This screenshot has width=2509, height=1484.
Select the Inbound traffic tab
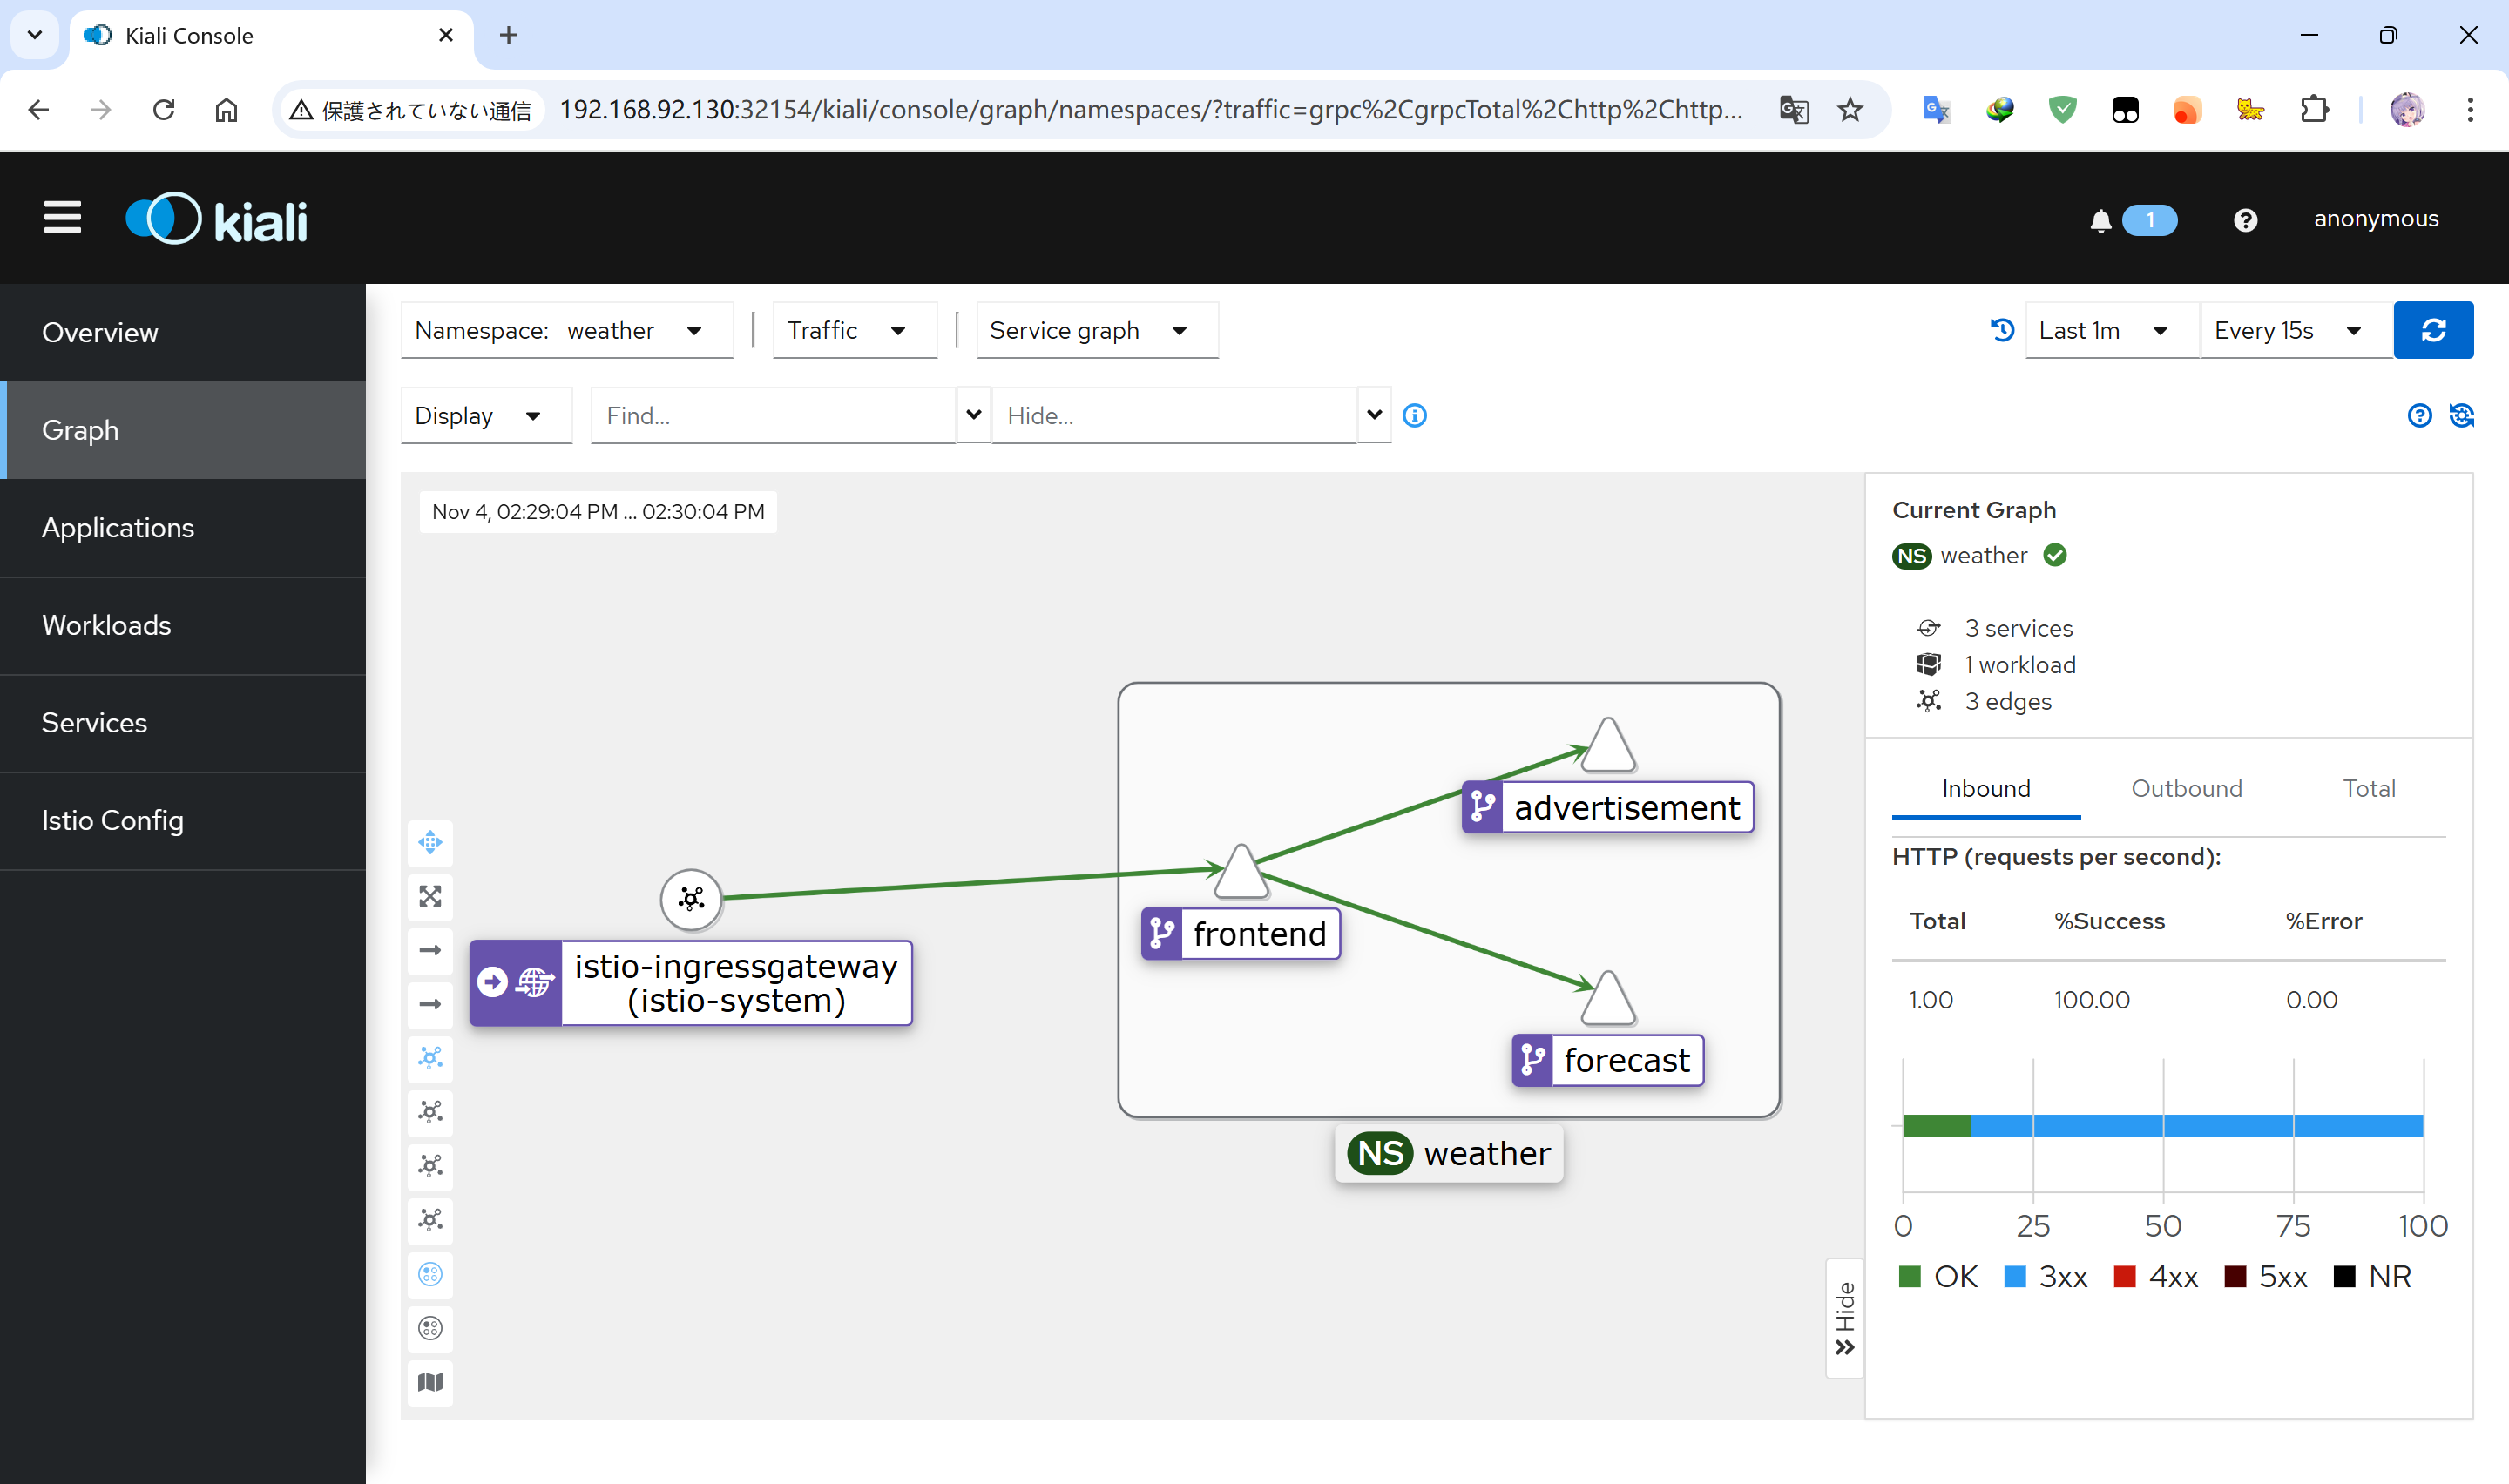1985,788
